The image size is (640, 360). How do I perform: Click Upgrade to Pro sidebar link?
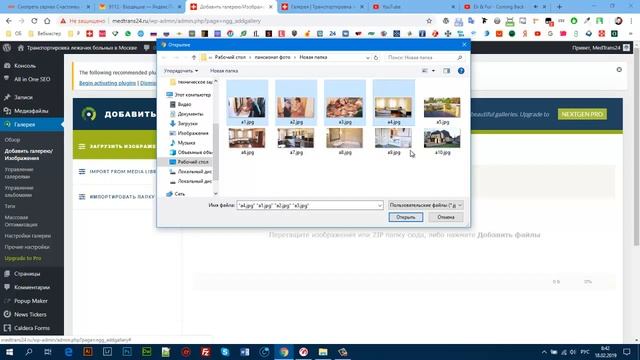(23, 258)
